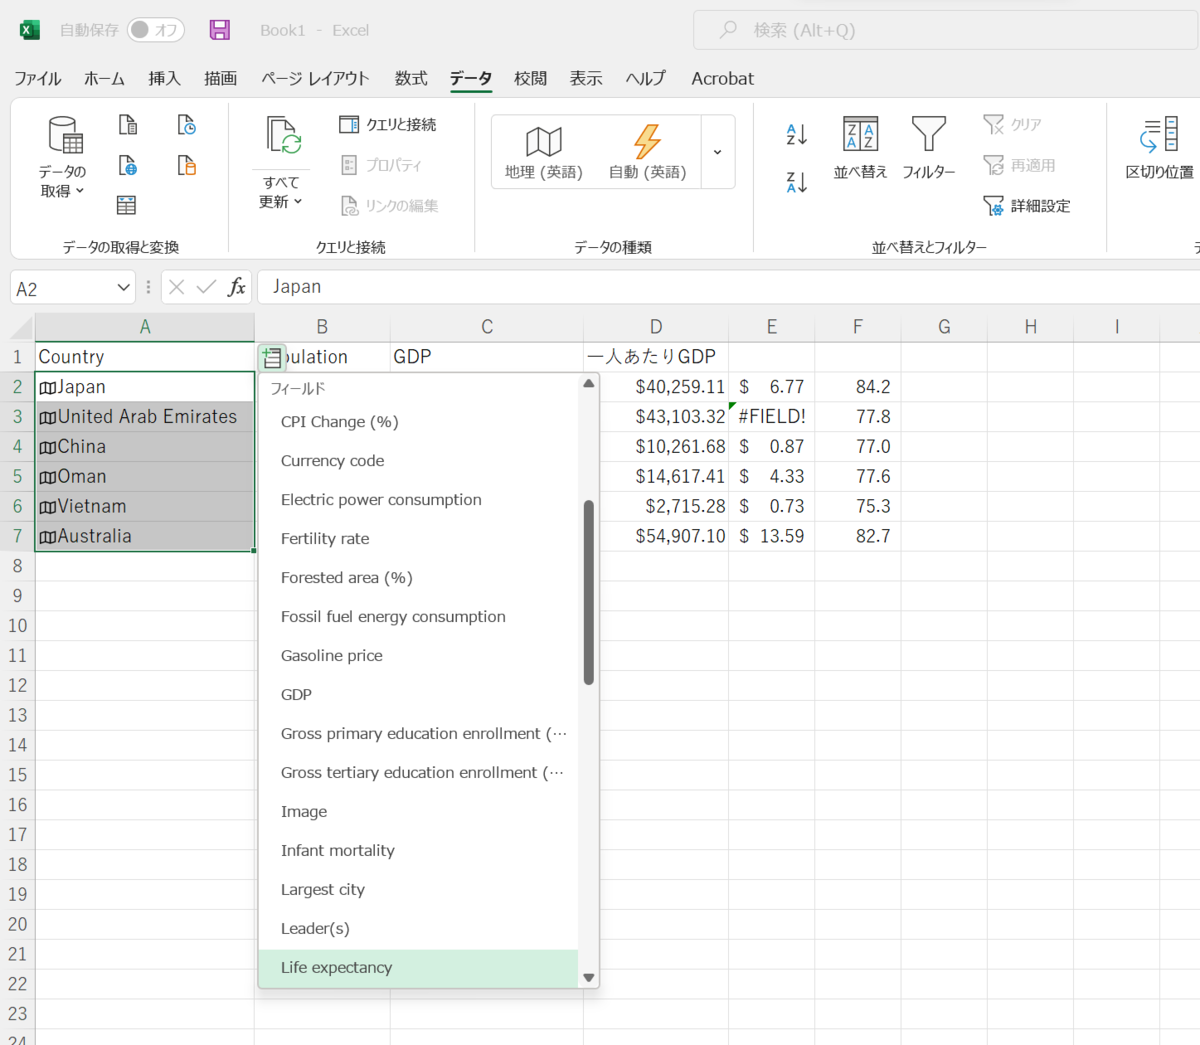Click the From Table/Range grid icon
This screenshot has width=1200, height=1045.
click(x=127, y=205)
